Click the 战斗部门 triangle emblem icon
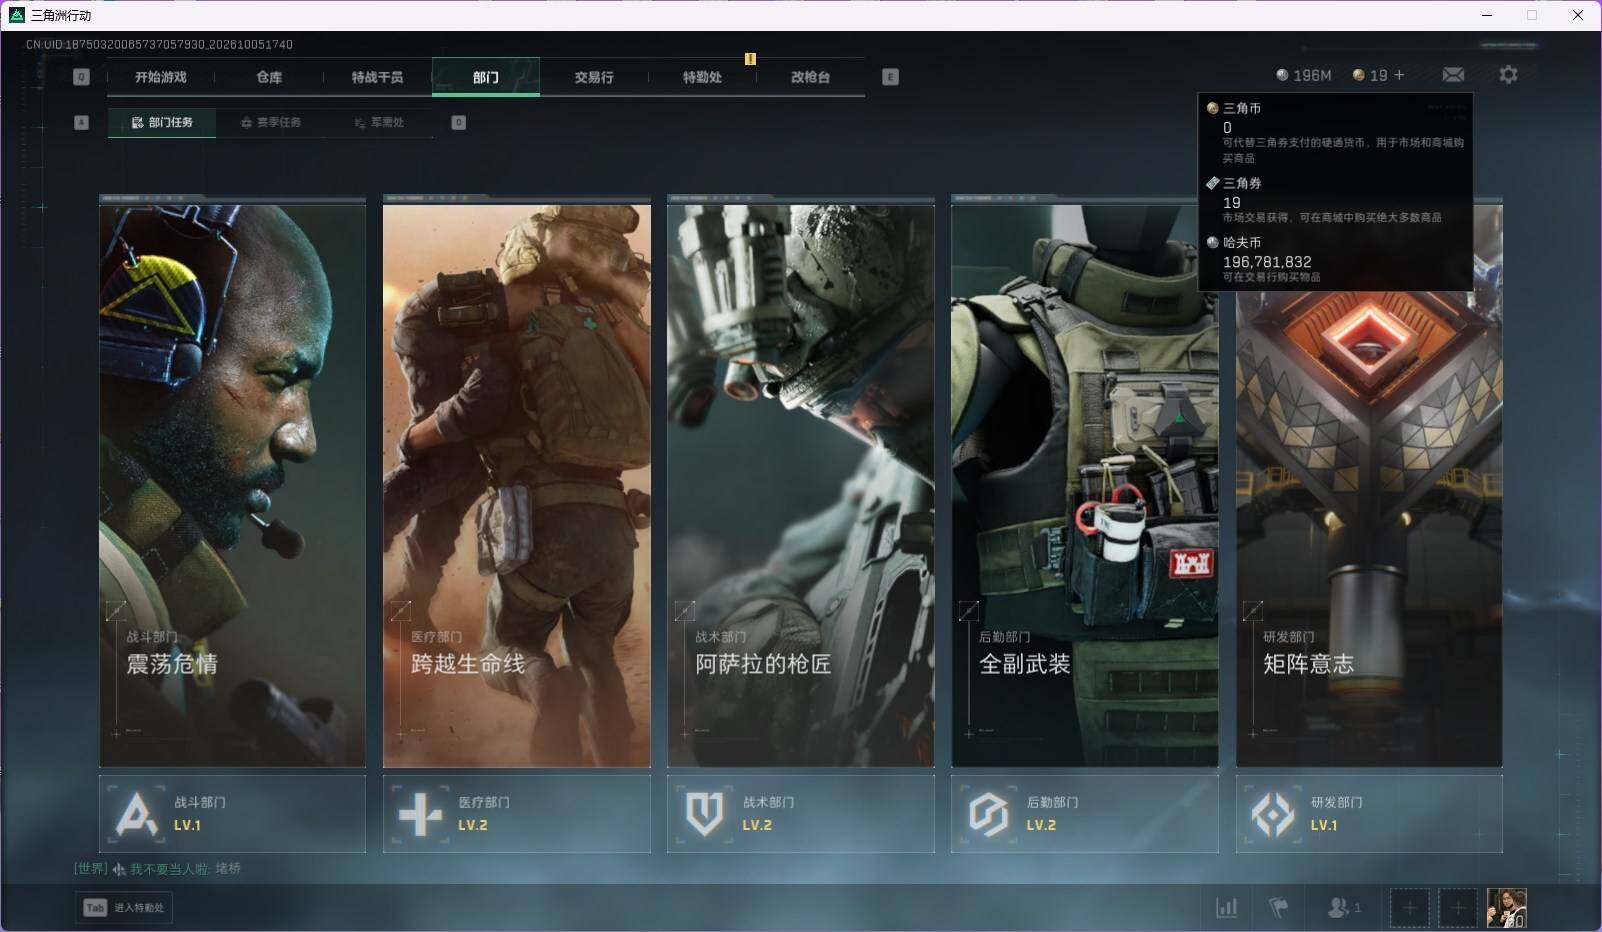 point(136,814)
